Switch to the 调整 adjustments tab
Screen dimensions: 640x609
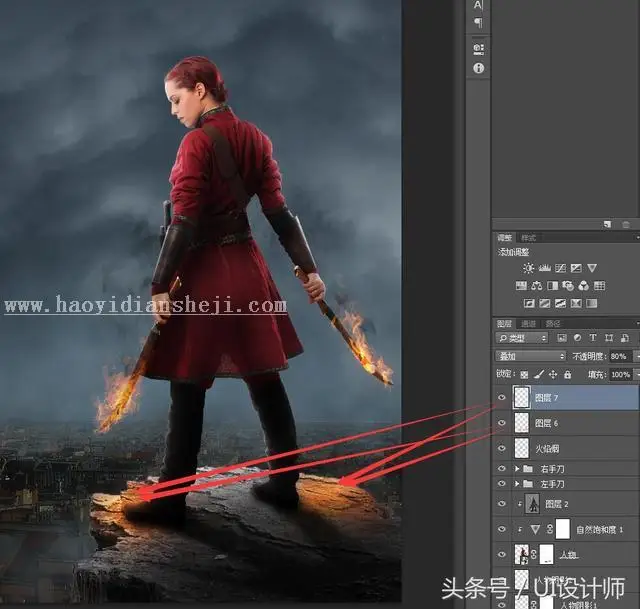click(x=504, y=238)
